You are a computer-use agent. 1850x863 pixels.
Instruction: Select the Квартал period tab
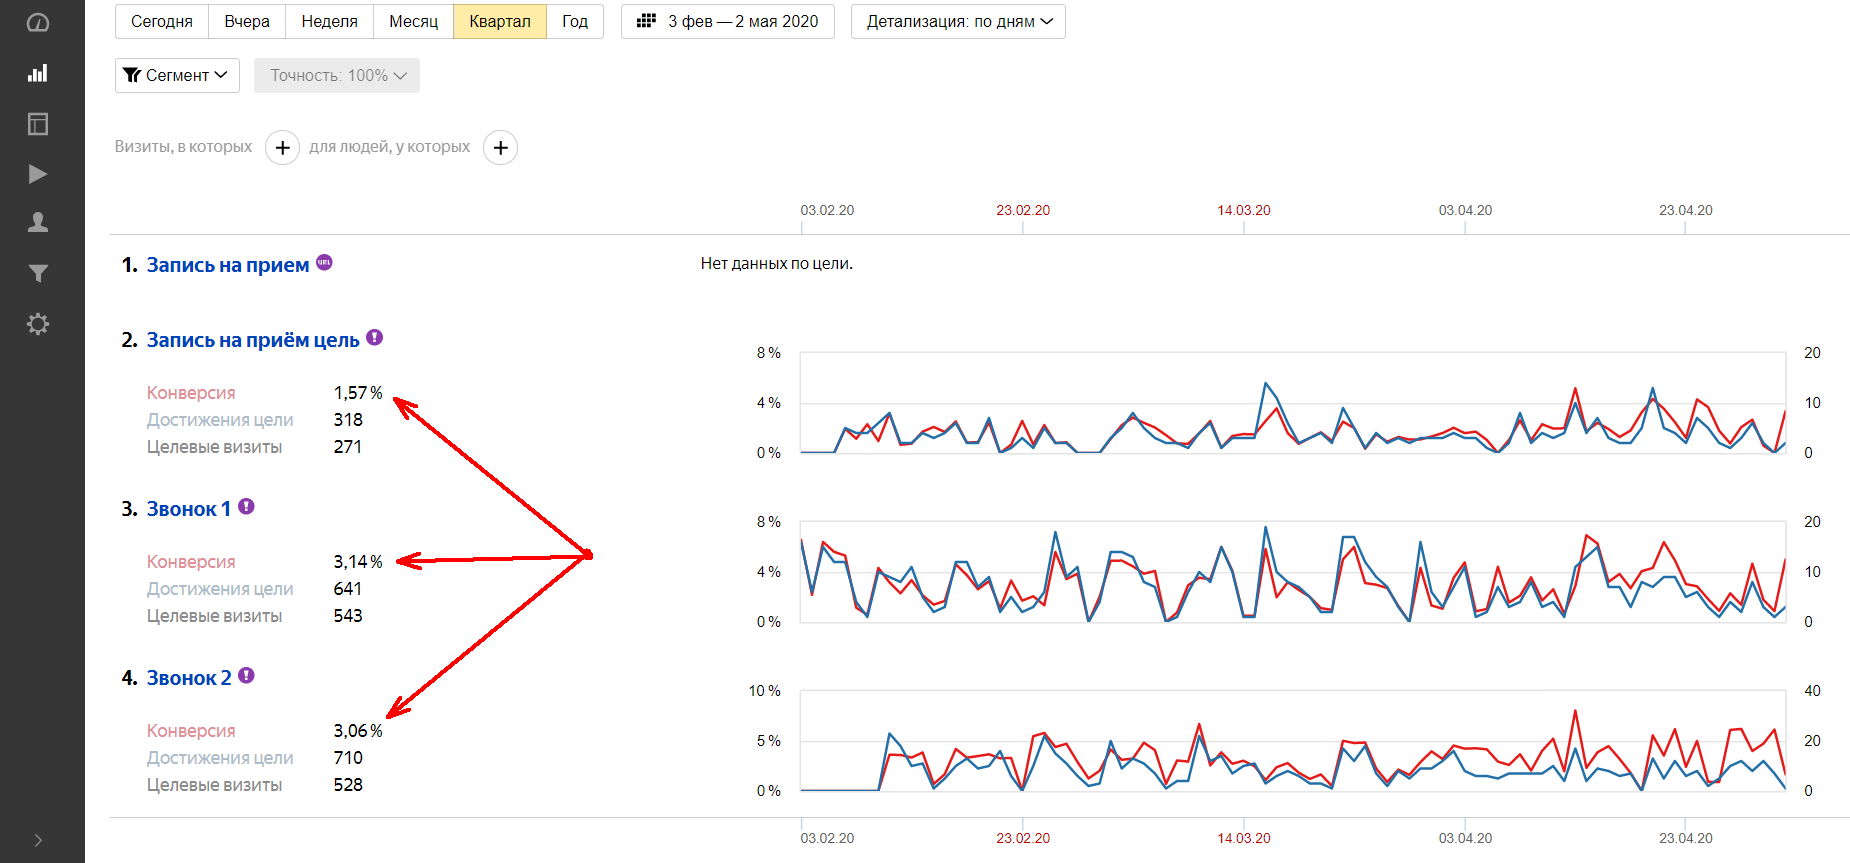coord(500,21)
